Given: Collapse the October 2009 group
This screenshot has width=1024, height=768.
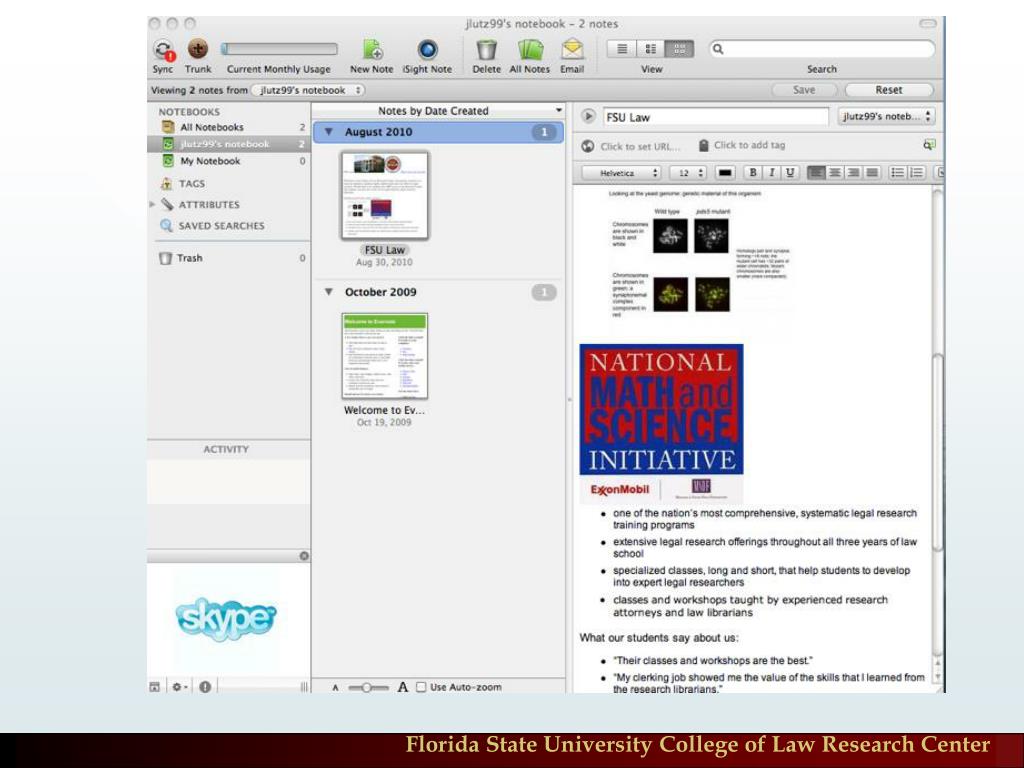Looking at the screenshot, I should (x=329, y=292).
